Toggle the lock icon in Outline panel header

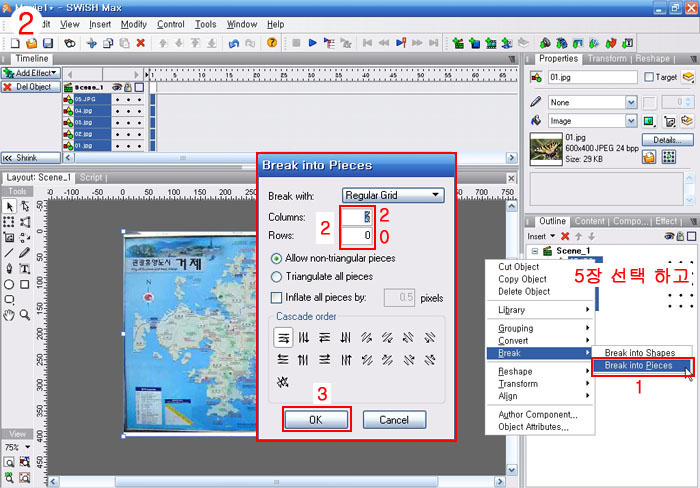click(x=680, y=236)
